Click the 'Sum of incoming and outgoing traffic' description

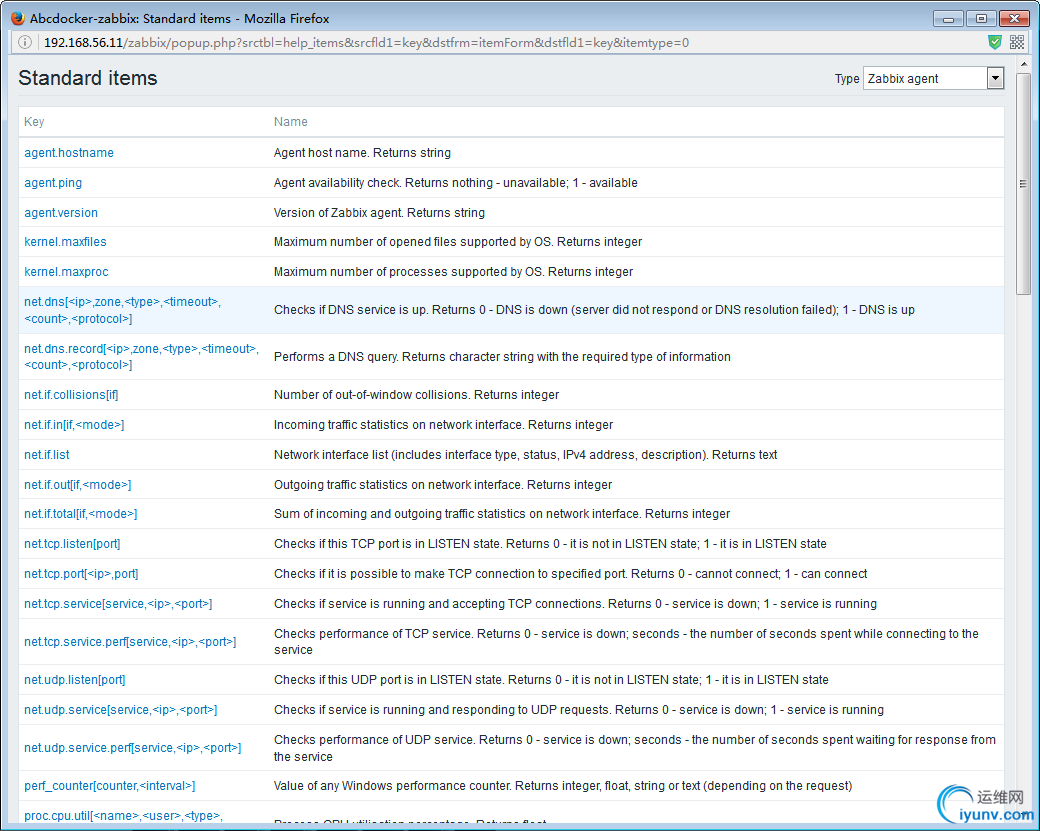tap(502, 513)
